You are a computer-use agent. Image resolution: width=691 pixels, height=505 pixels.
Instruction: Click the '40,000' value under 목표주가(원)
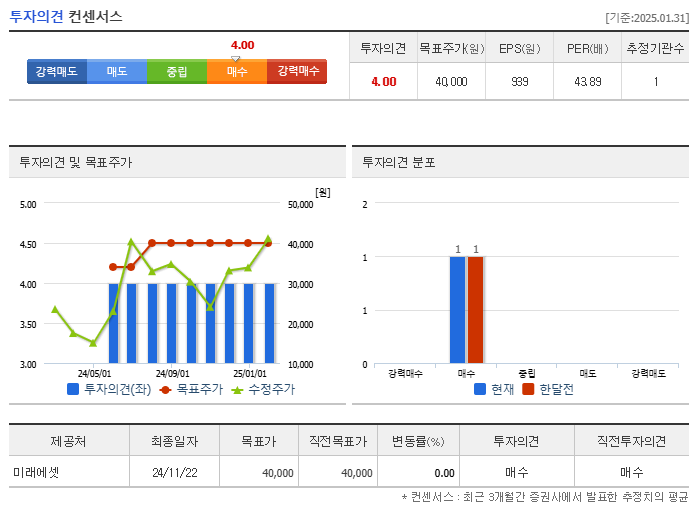pyautogui.click(x=451, y=82)
